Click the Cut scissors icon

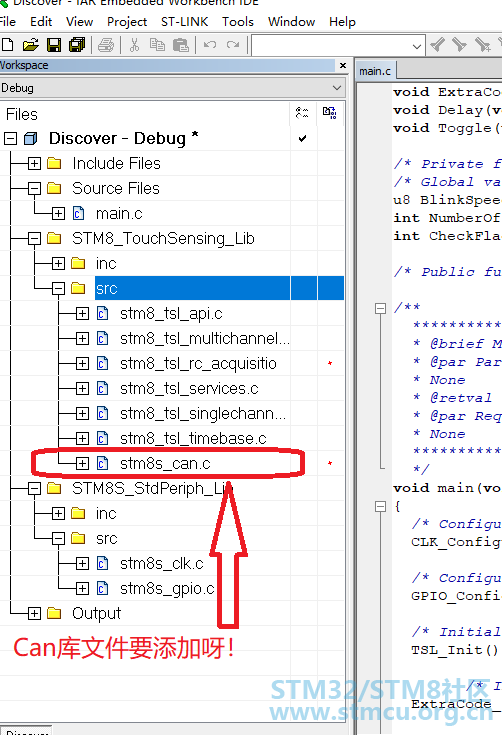(x=135, y=45)
